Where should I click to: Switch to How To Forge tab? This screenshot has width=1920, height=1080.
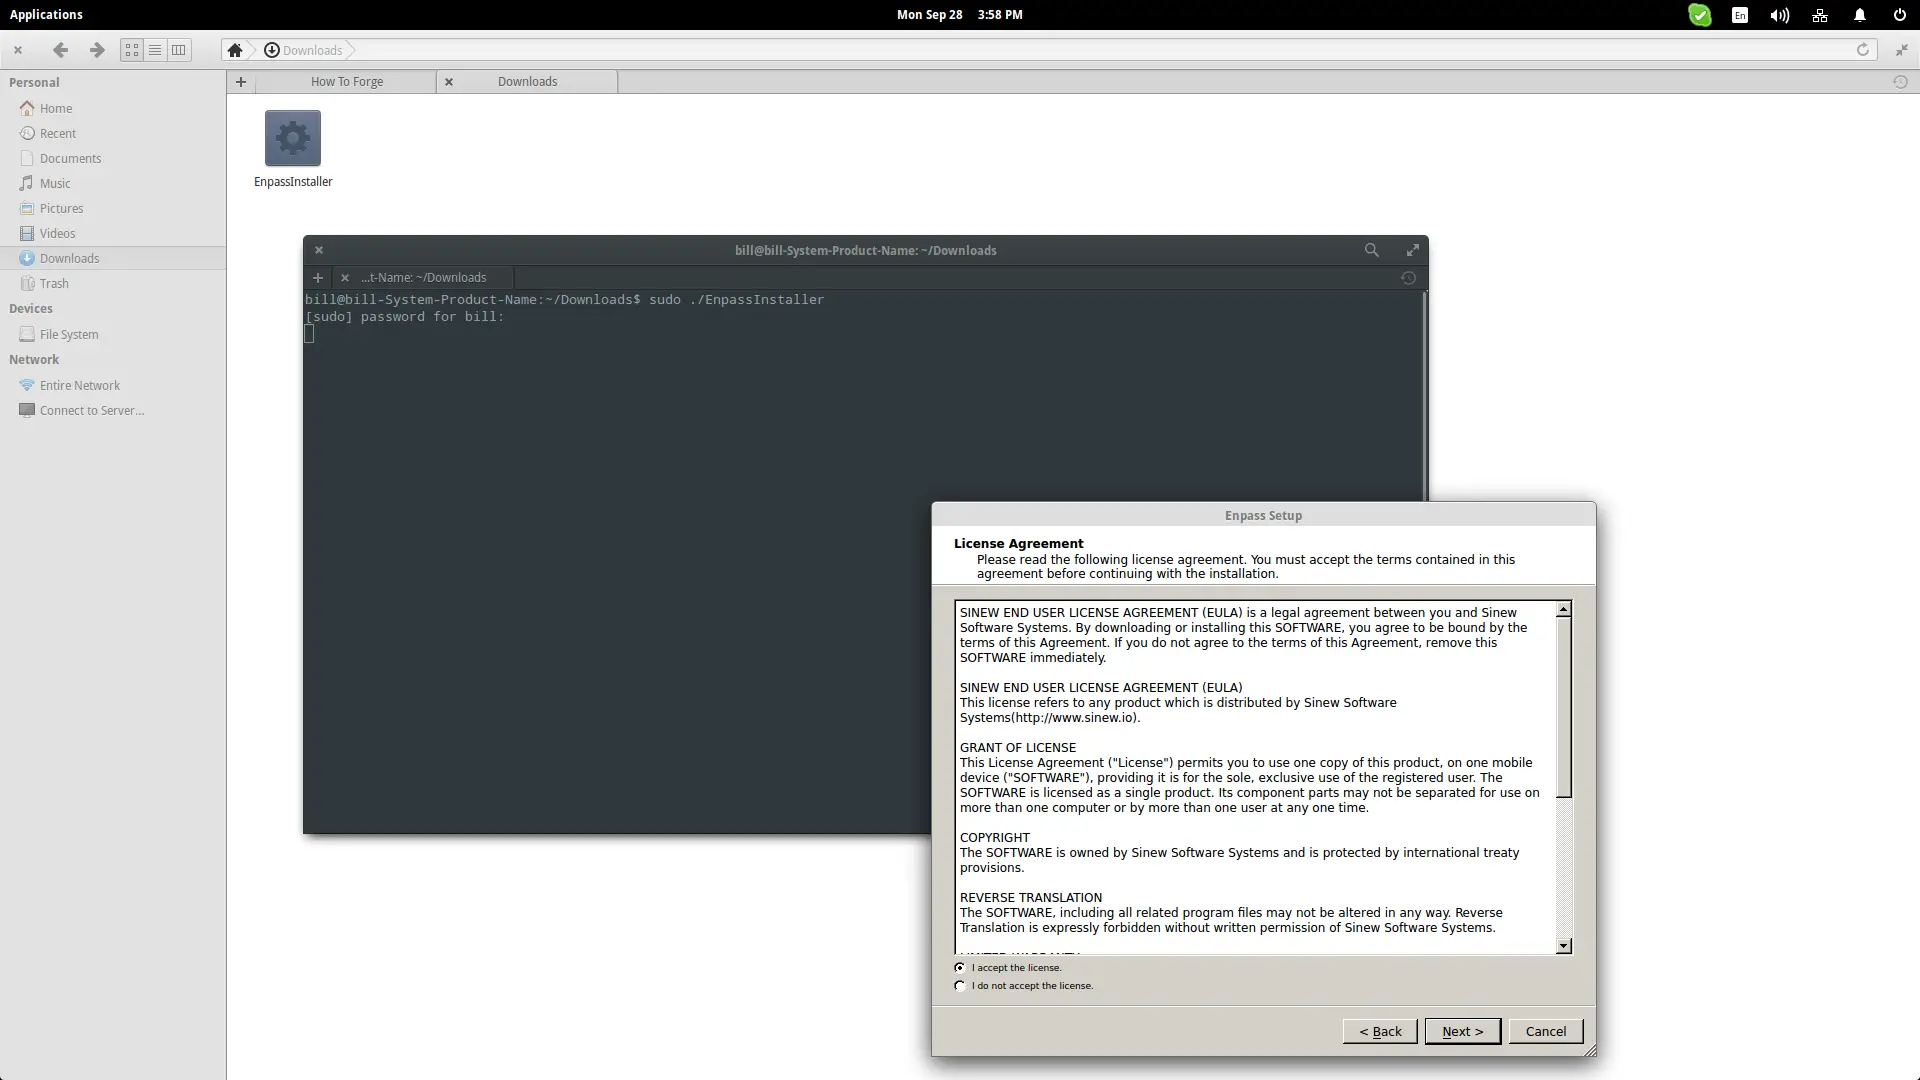click(346, 82)
